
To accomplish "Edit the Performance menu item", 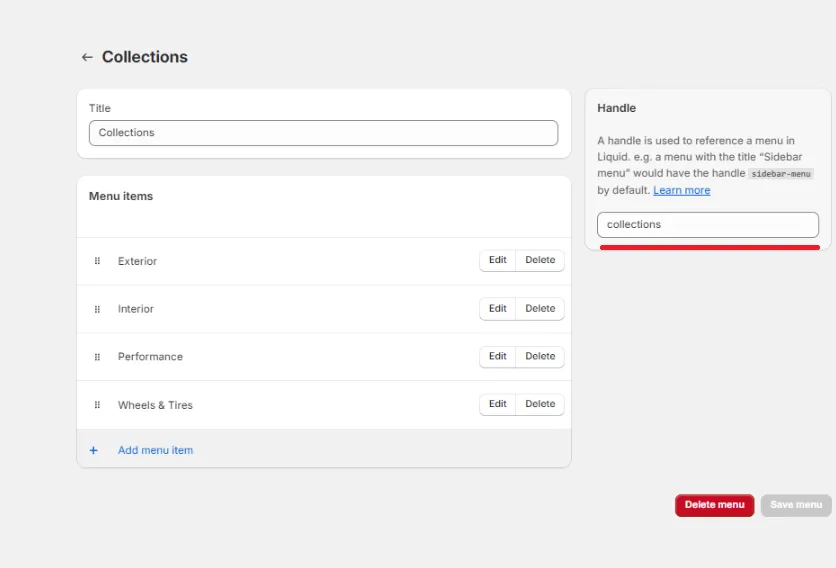I will [497, 356].
